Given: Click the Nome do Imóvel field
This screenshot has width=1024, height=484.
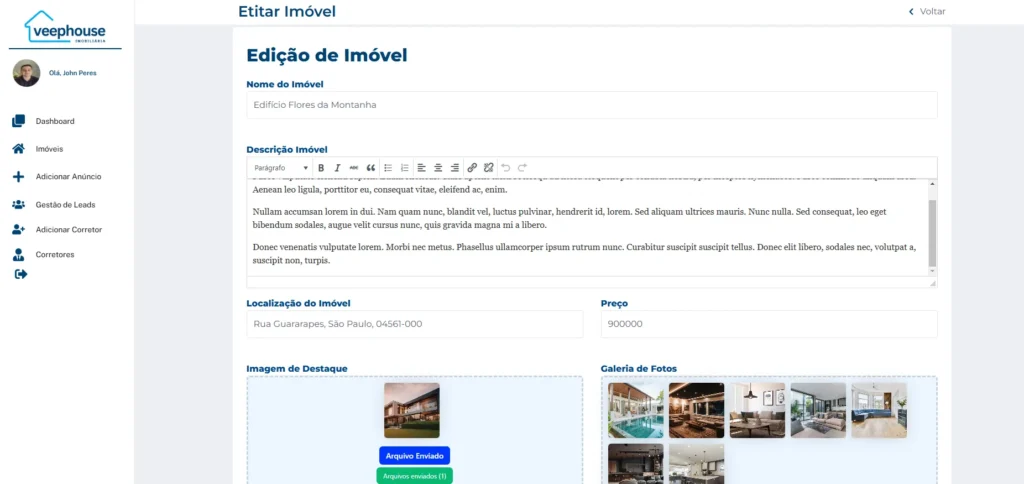Looking at the screenshot, I should [x=591, y=105].
